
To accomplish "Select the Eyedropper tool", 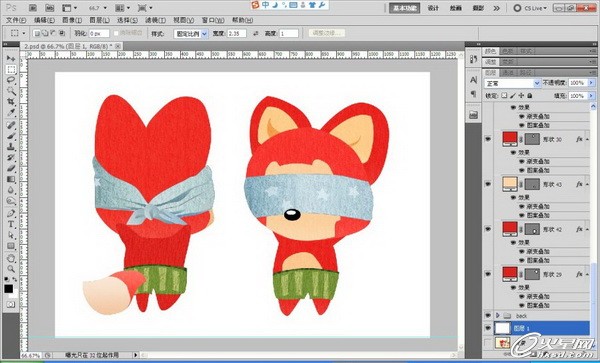I will click(x=11, y=112).
